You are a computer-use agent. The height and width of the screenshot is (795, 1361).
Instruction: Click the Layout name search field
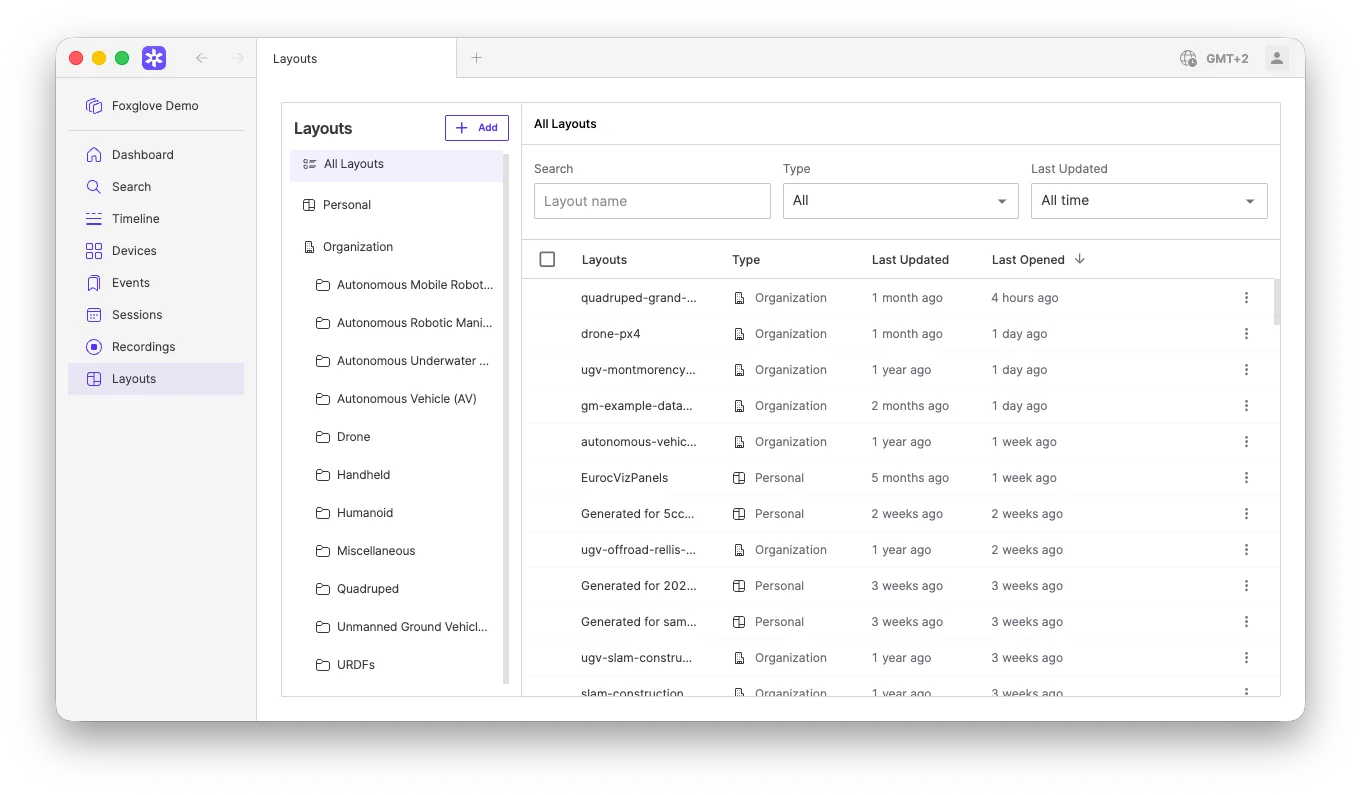click(652, 201)
